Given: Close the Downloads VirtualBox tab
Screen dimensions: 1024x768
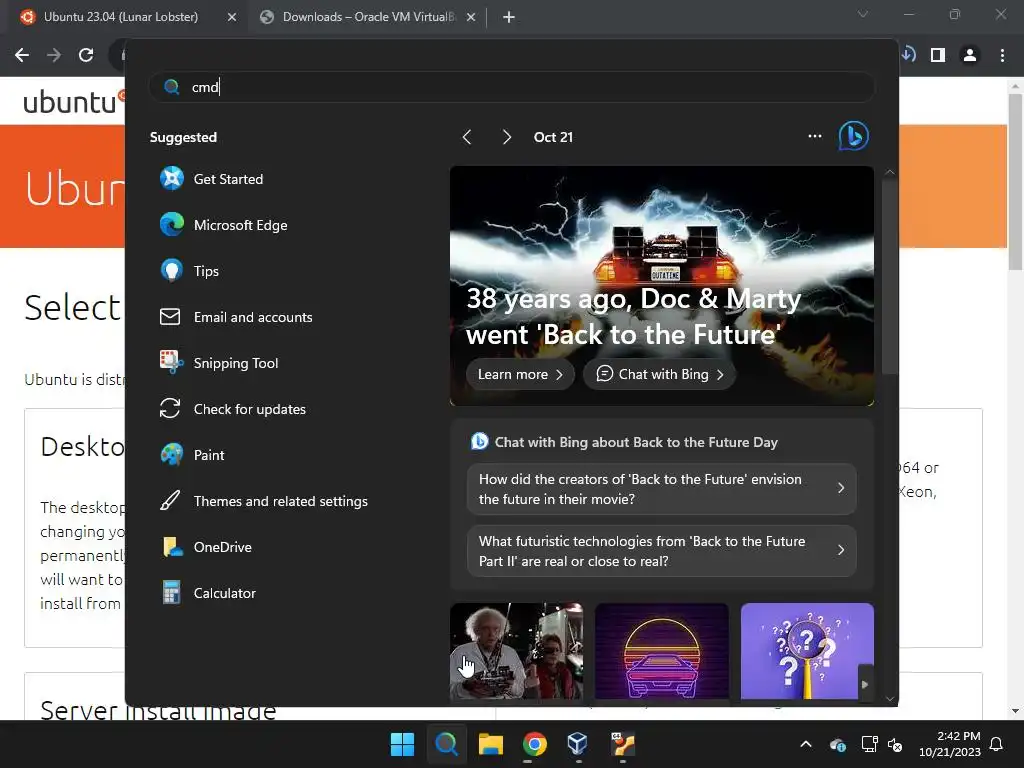Looking at the screenshot, I should click(x=471, y=17).
